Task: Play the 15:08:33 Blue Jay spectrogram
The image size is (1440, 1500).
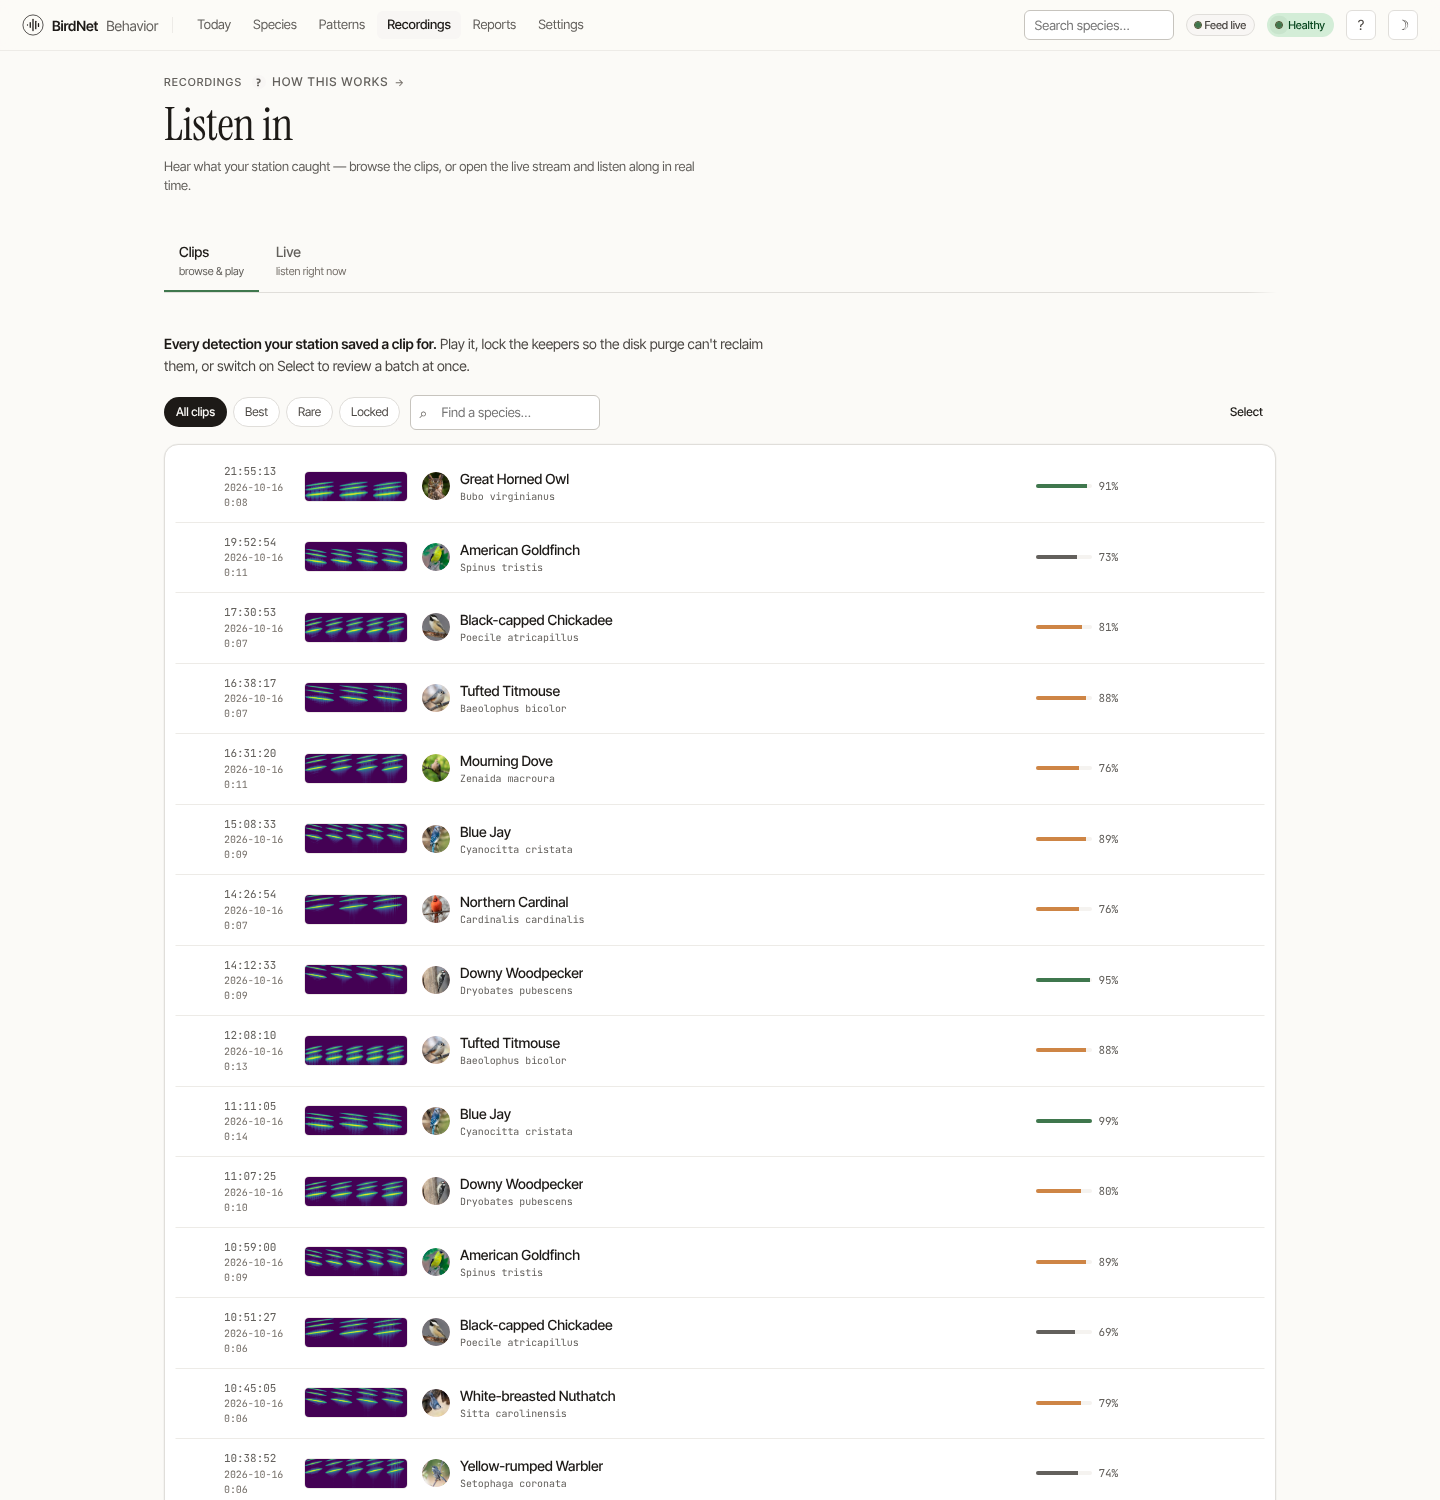Action: tap(356, 839)
